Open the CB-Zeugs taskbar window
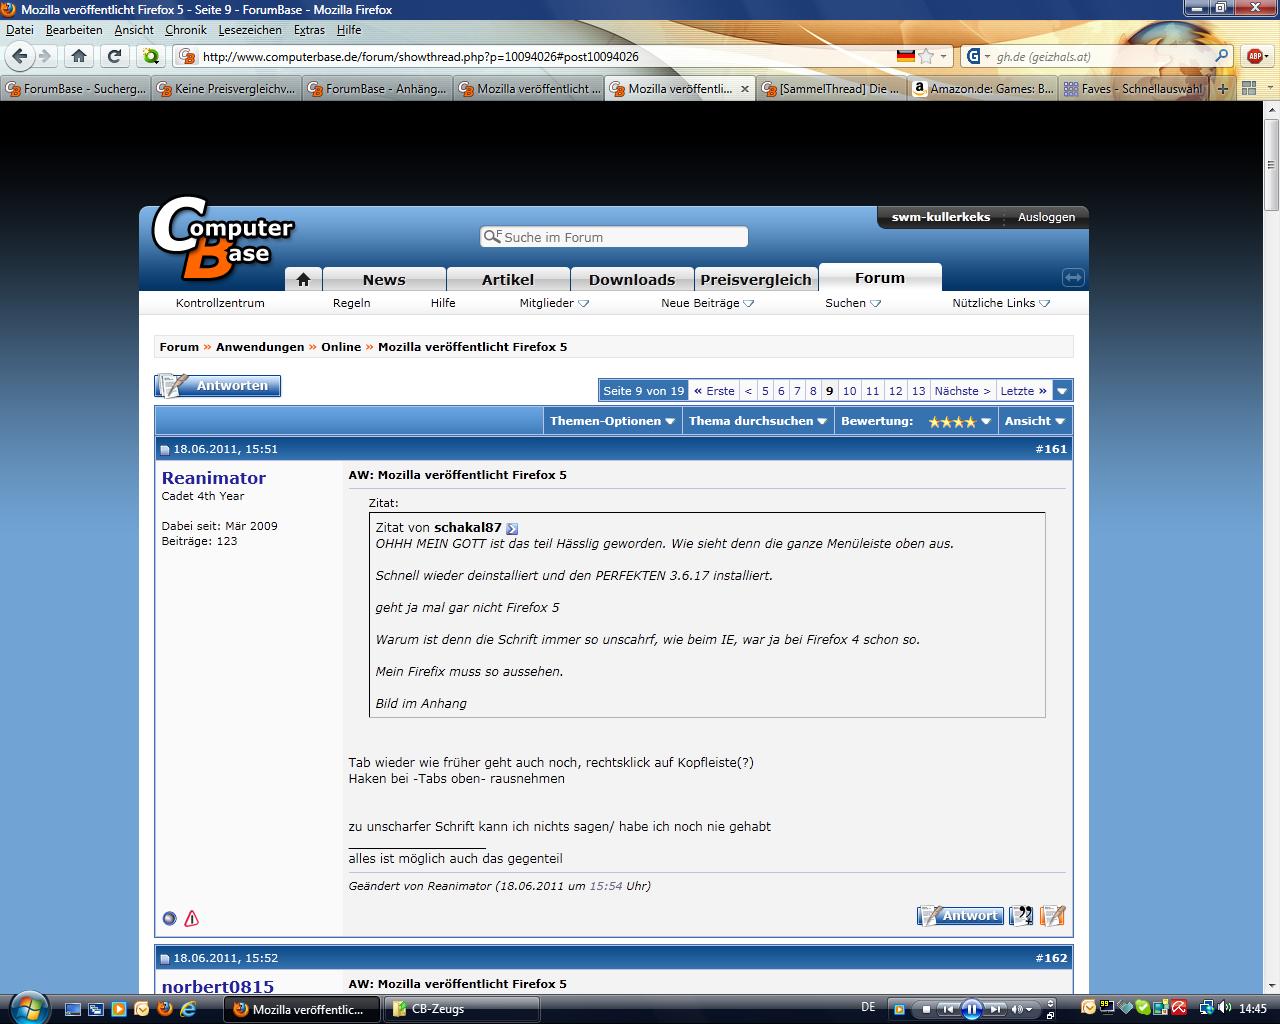Screen dimensions: 1280x1024 [x=461, y=1009]
